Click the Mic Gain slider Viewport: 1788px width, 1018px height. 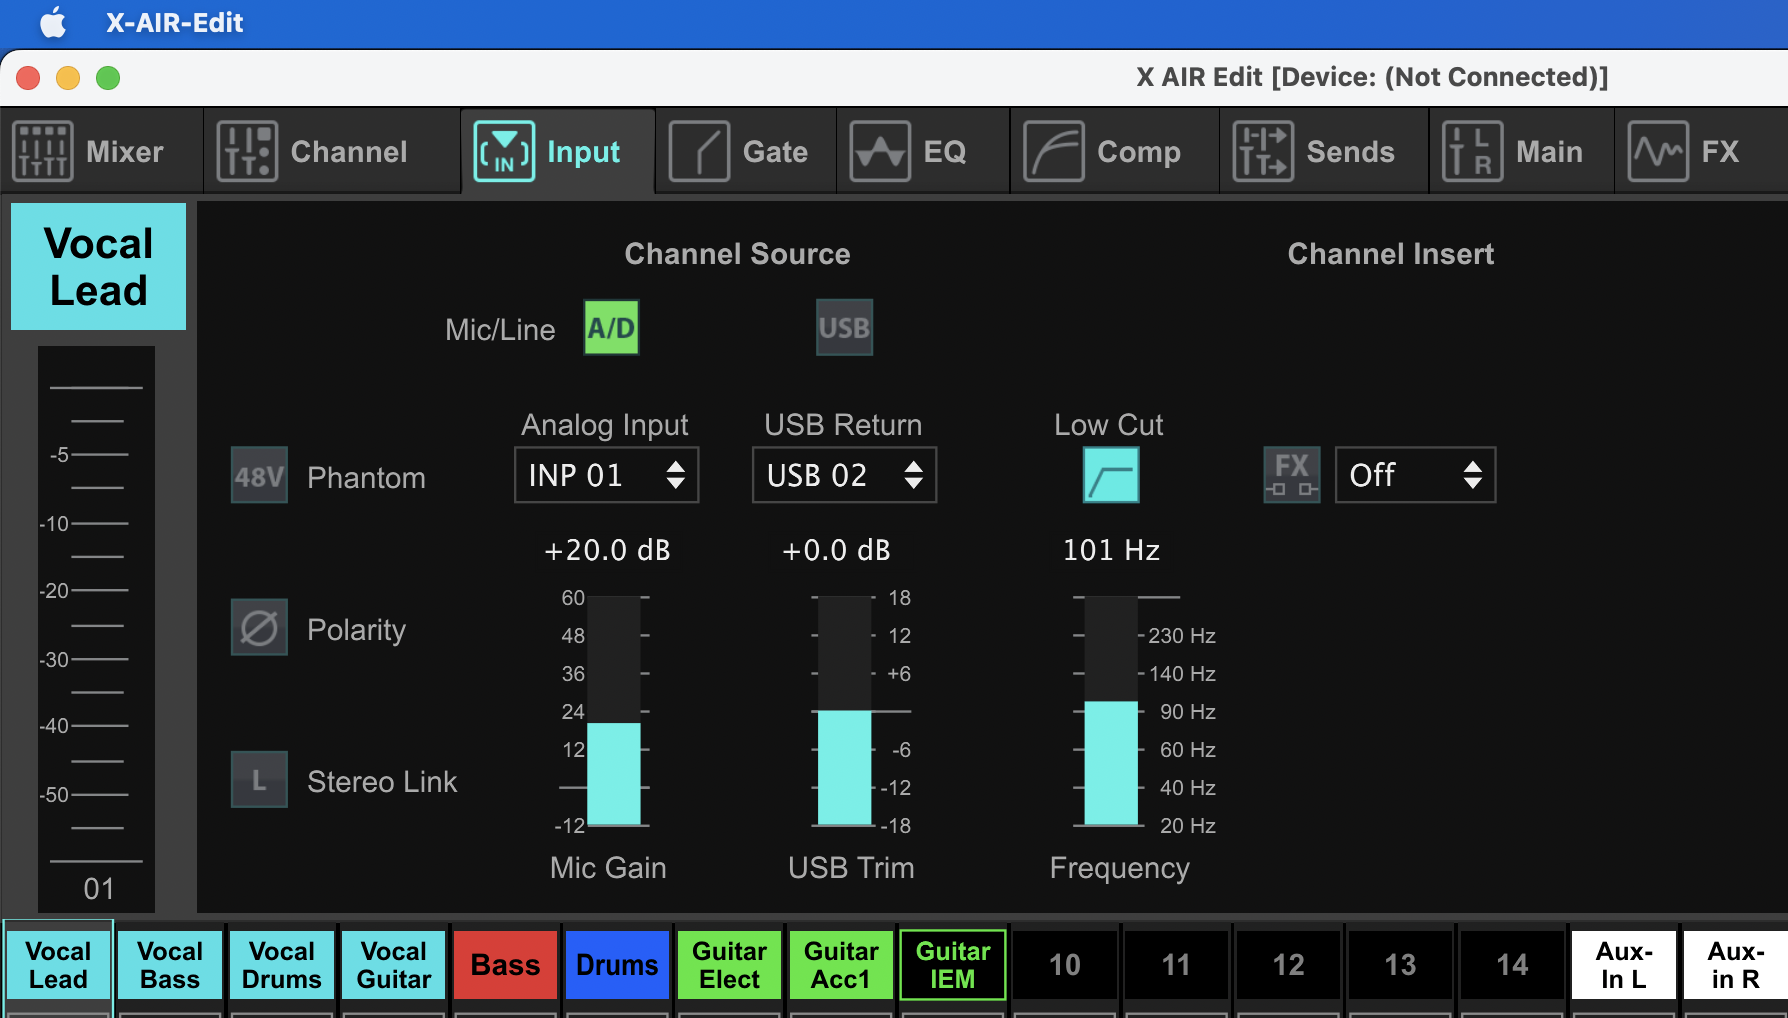click(x=613, y=711)
